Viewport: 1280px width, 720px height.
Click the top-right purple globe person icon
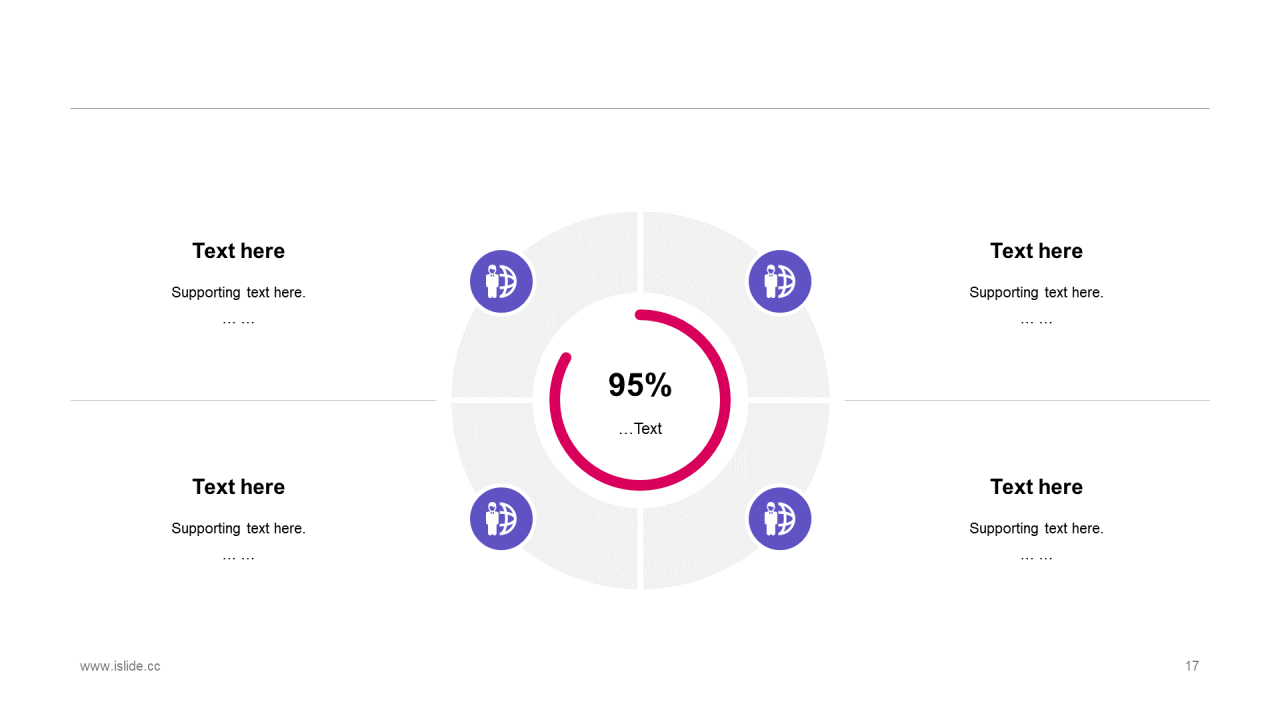pyautogui.click(x=779, y=281)
